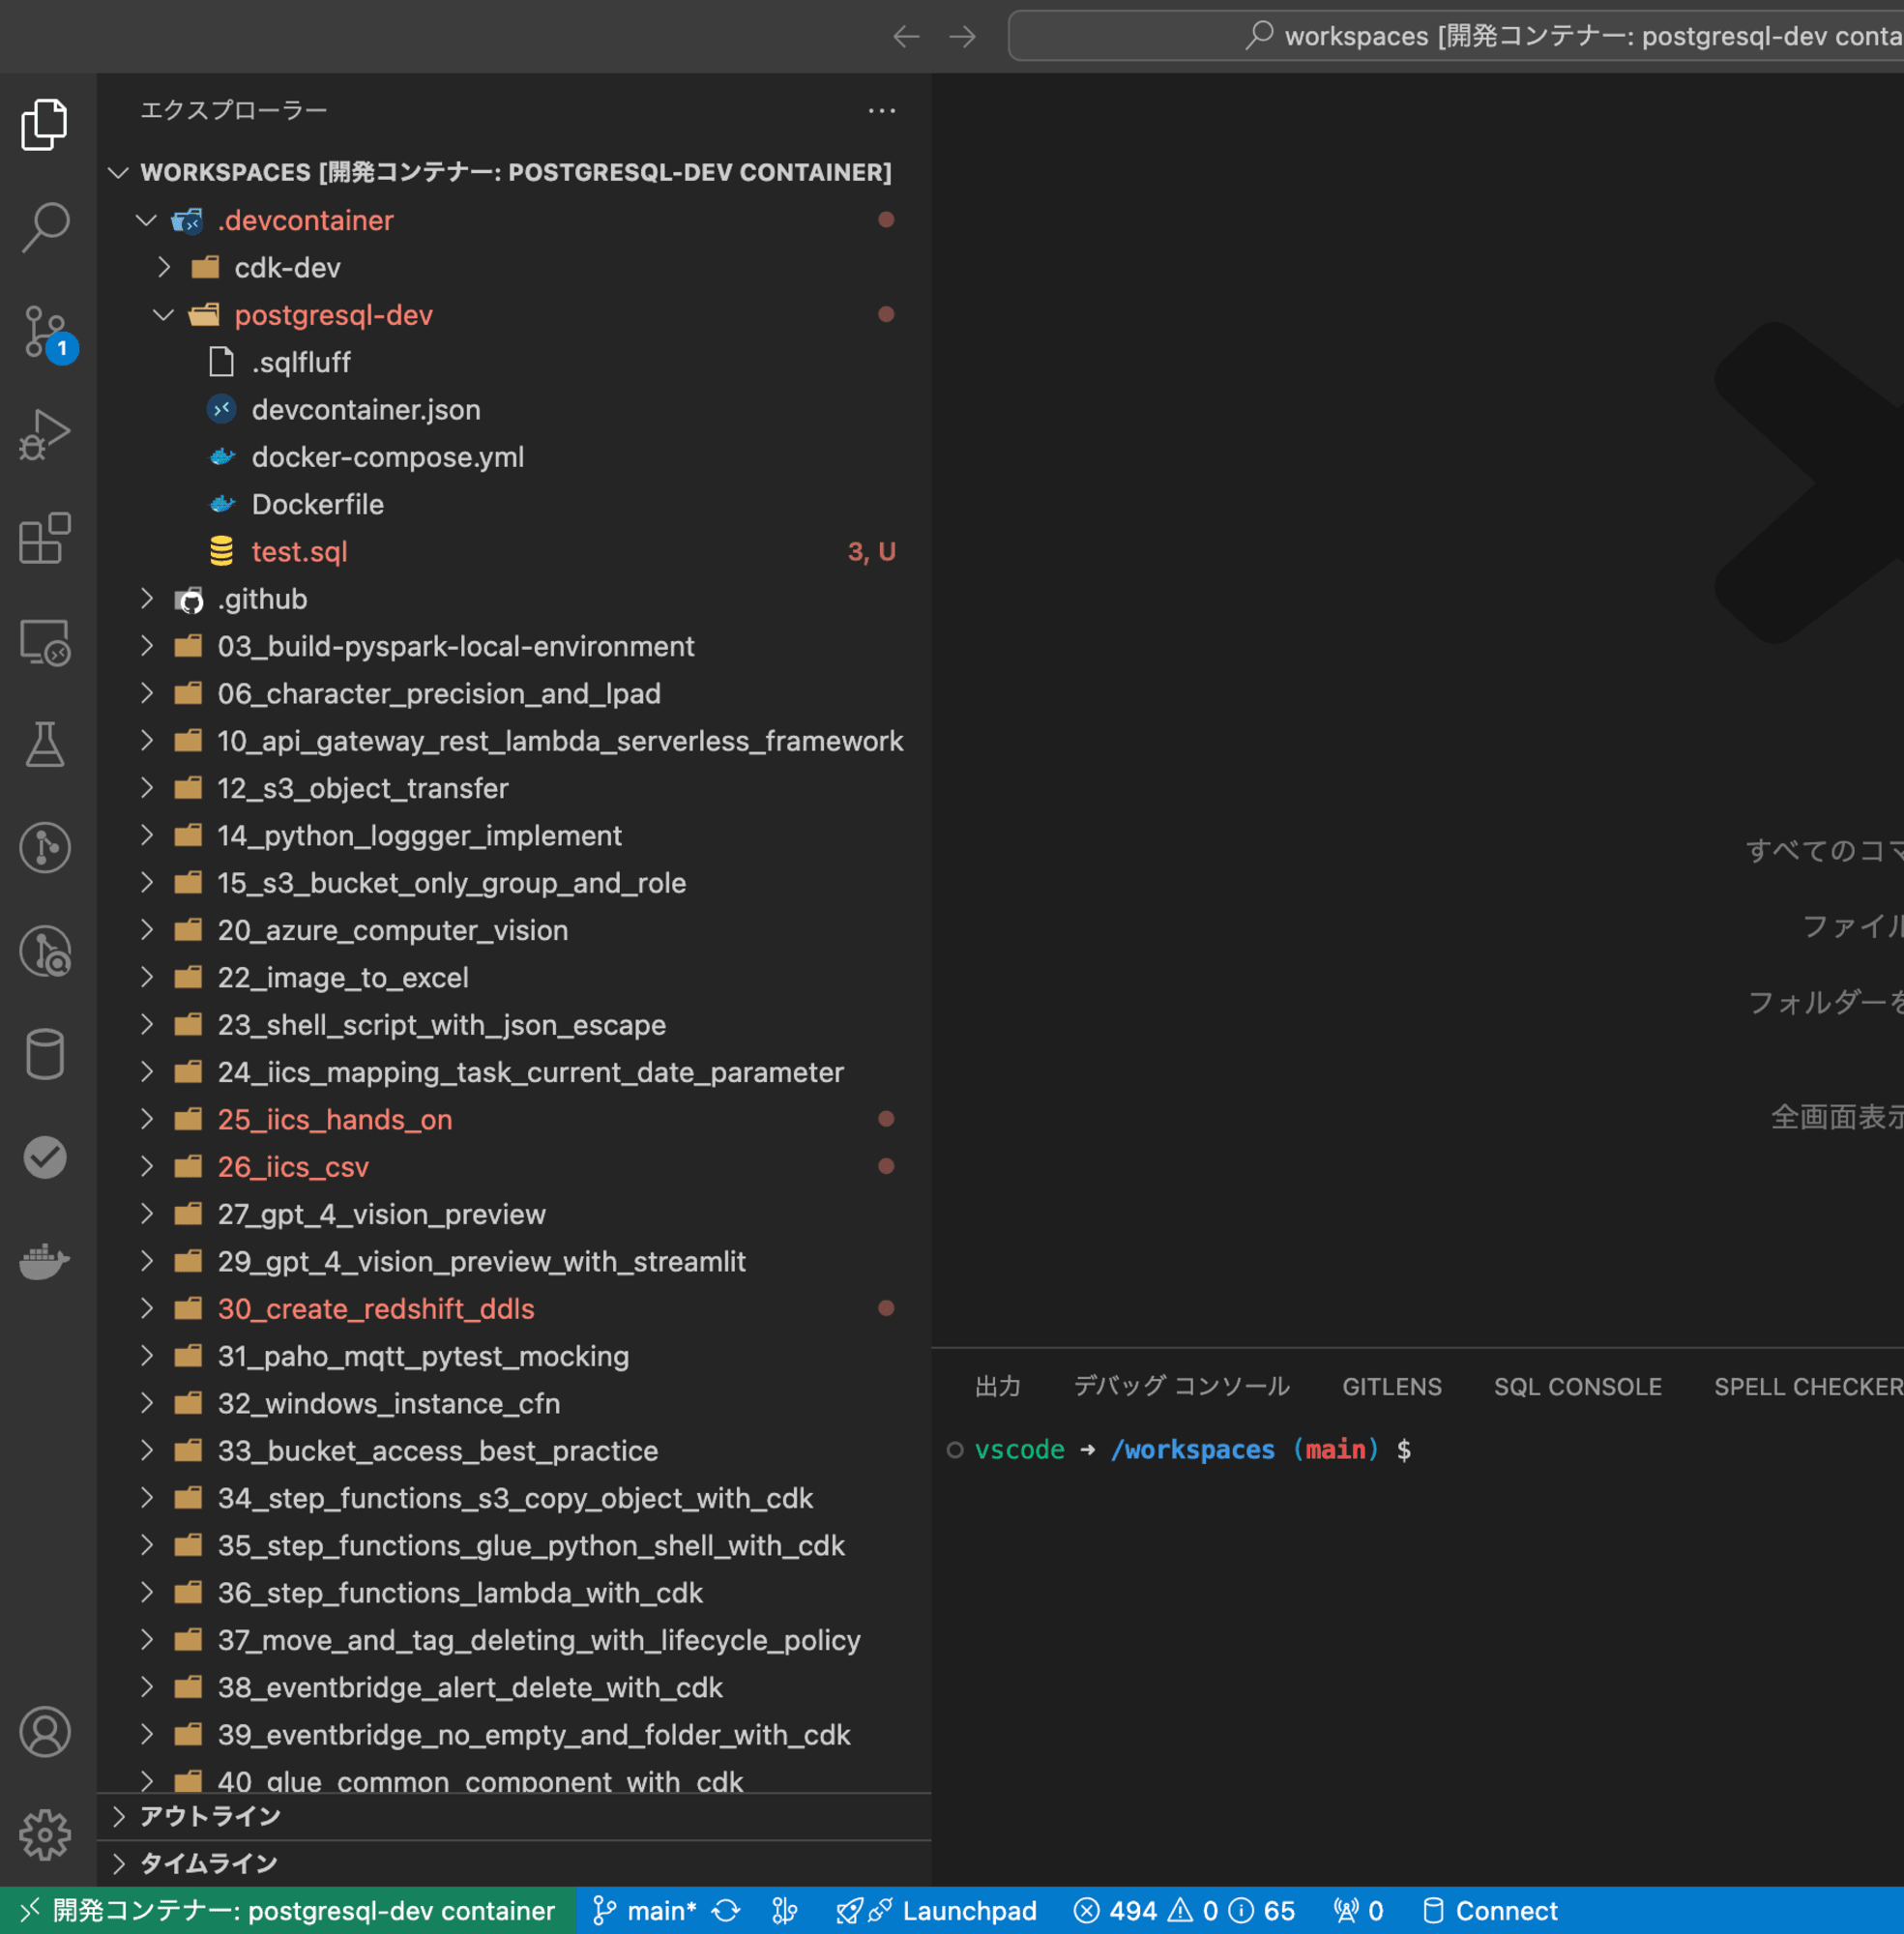Select the SQL CONSOLE tab
The image size is (1904, 1934).
[x=1576, y=1387]
